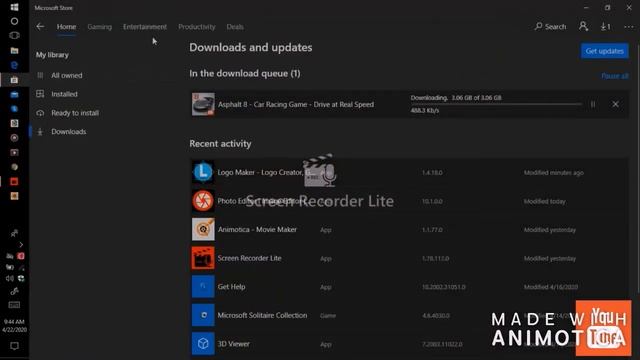Click the Photo Editor app icon
This screenshot has height=360, width=640.
(x=203, y=200)
